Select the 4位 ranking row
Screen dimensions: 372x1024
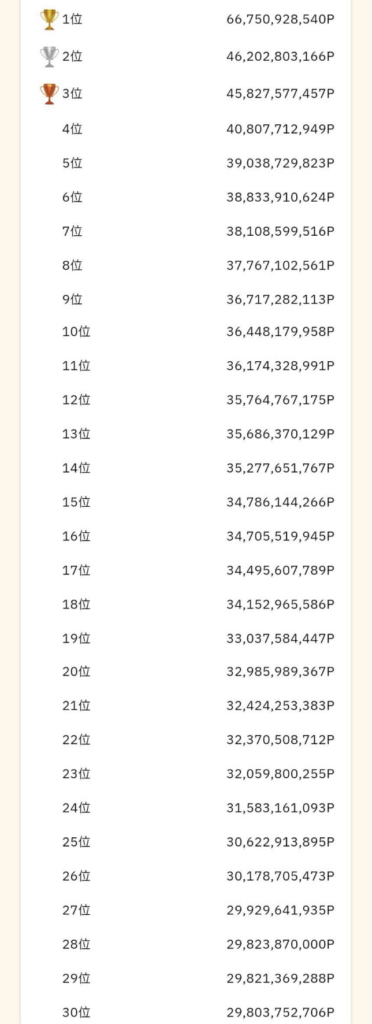pos(186,129)
